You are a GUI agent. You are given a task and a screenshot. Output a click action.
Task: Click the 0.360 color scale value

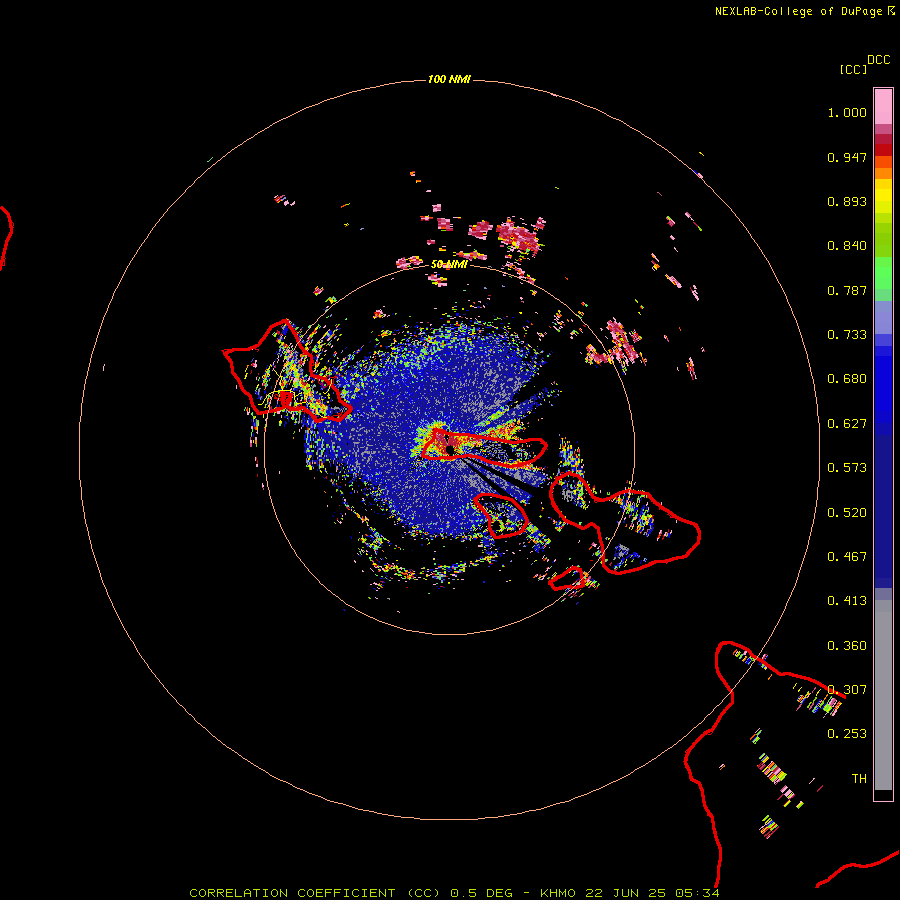(847, 646)
